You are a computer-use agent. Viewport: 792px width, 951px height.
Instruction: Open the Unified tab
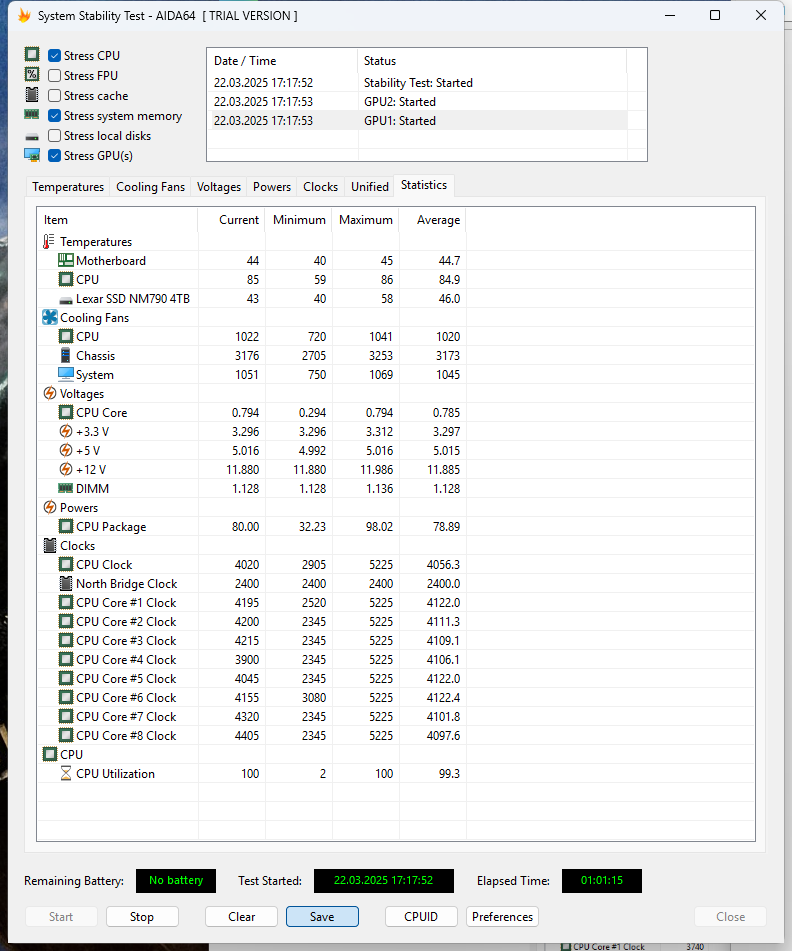pyautogui.click(x=370, y=187)
